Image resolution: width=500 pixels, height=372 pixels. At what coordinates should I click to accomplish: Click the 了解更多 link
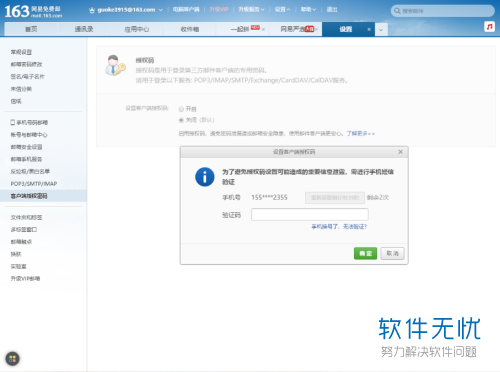(360, 134)
